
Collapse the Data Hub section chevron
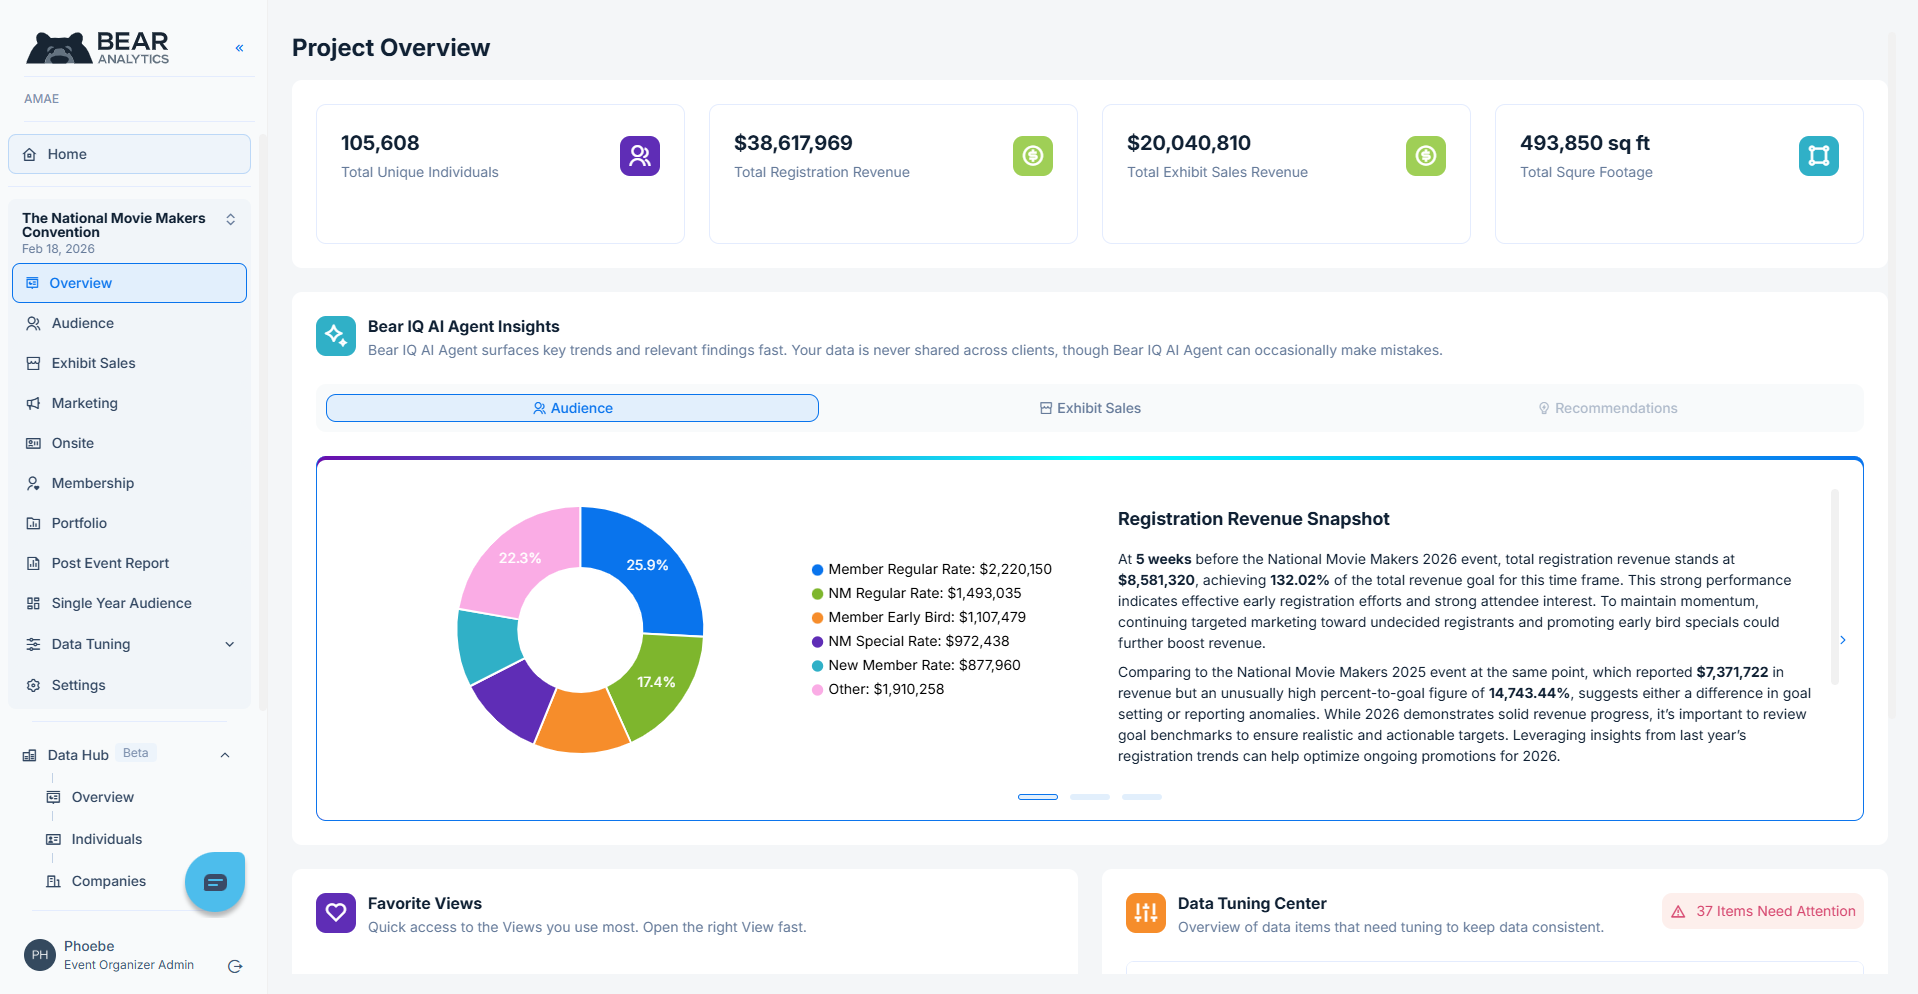pyautogui.click(x=225, y=755)
